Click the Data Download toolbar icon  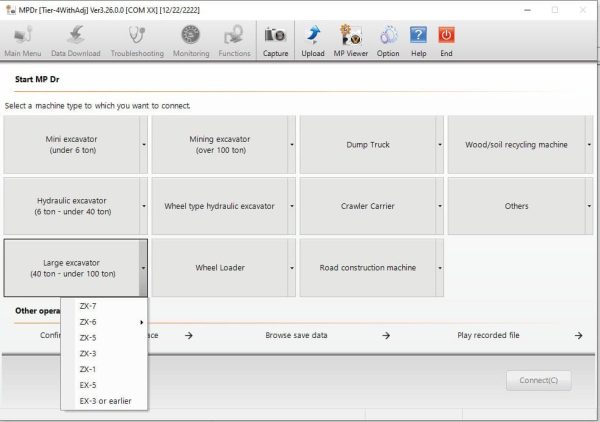coord(76,41)
